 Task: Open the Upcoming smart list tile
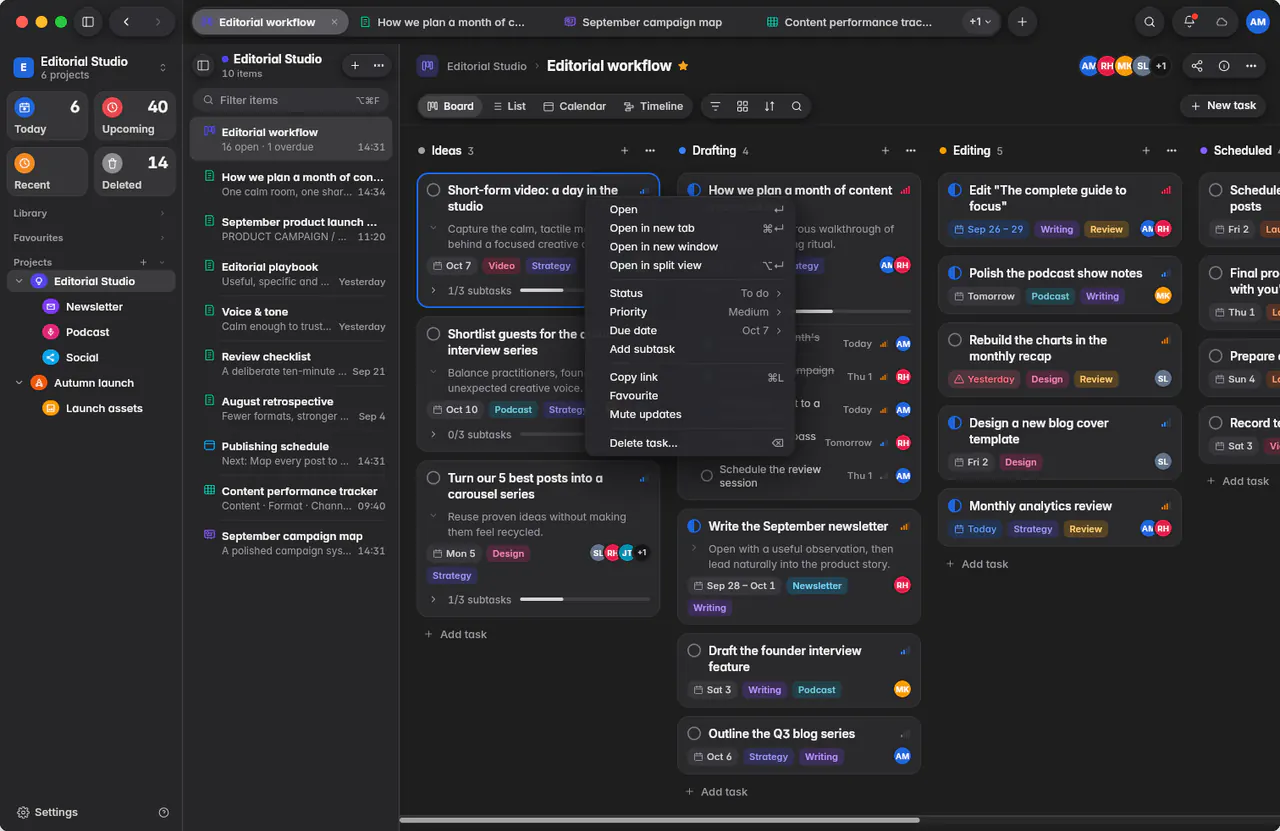[135, 117]
